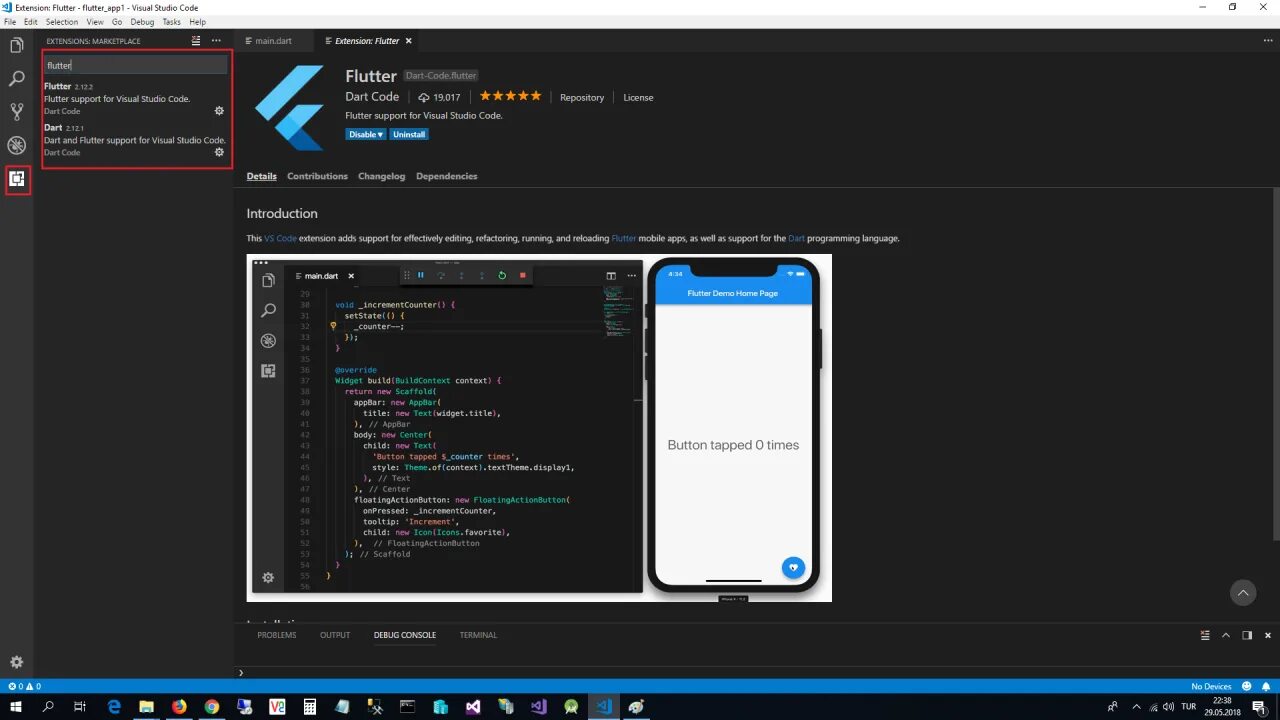Viewport: 1280px width, 720px height.
Task: Open the Manage gear at sidebar bottom
Action: click(16, 662)
